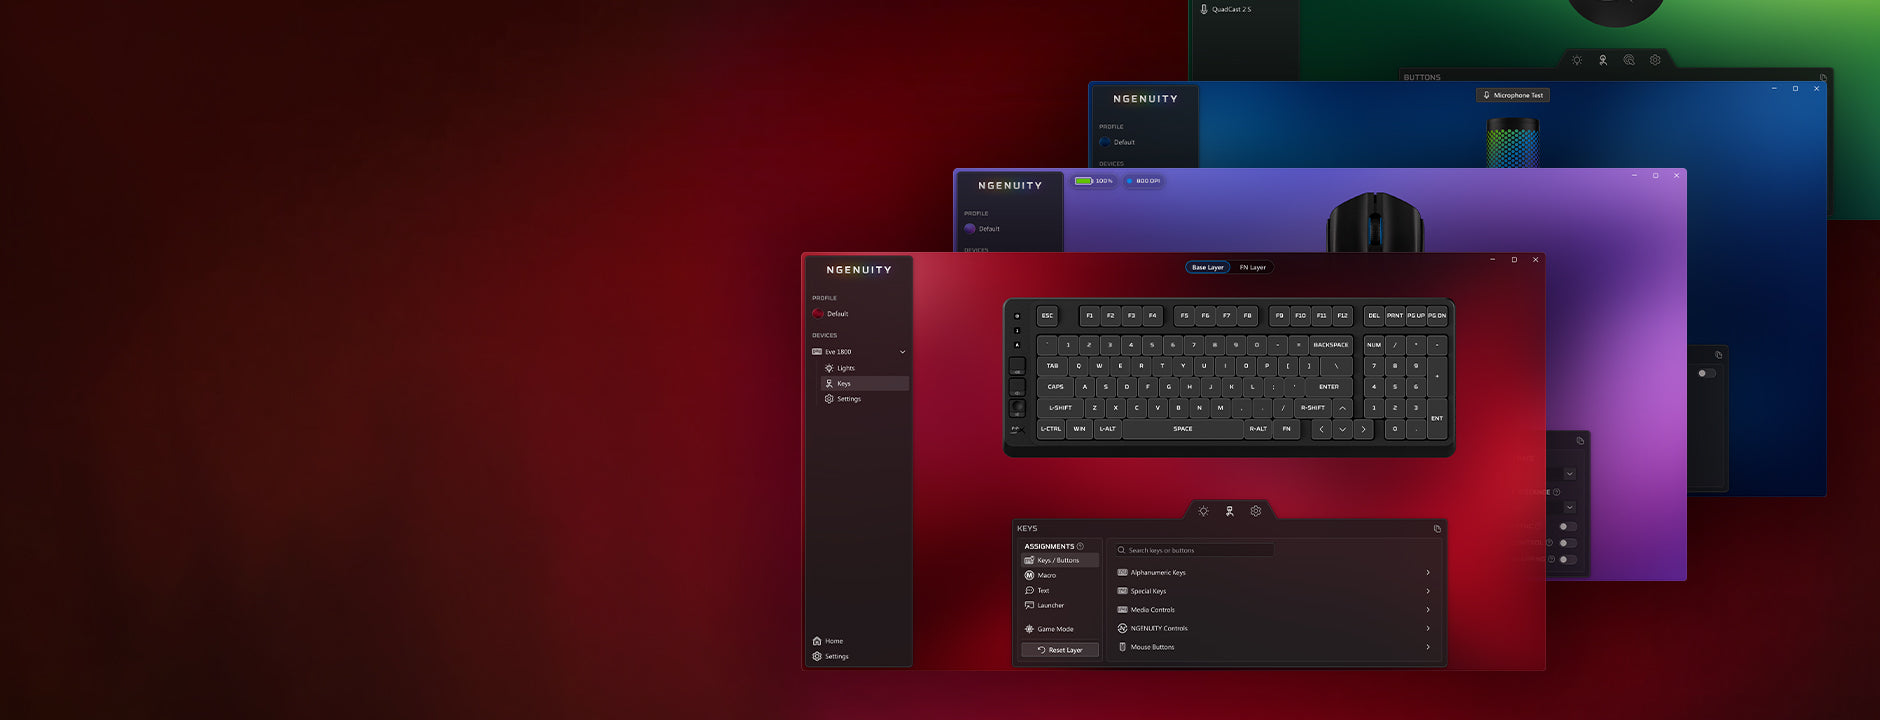The height and width of the screenshot is (720, 1880).
Task: Click the key-assignment icon in green window tab strip
Action: (1603, 60)
